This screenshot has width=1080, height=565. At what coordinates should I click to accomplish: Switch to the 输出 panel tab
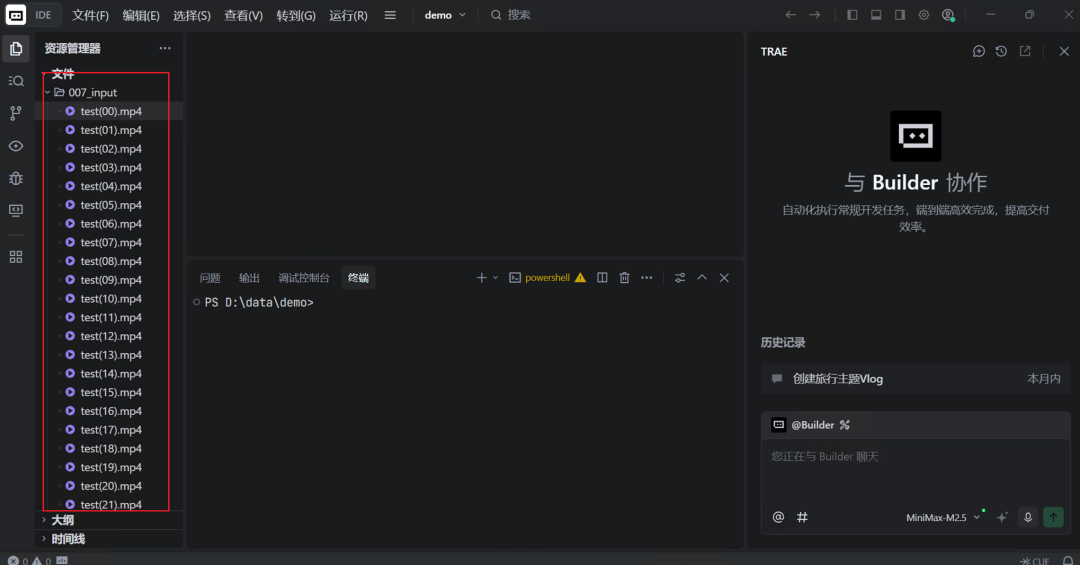249,278
